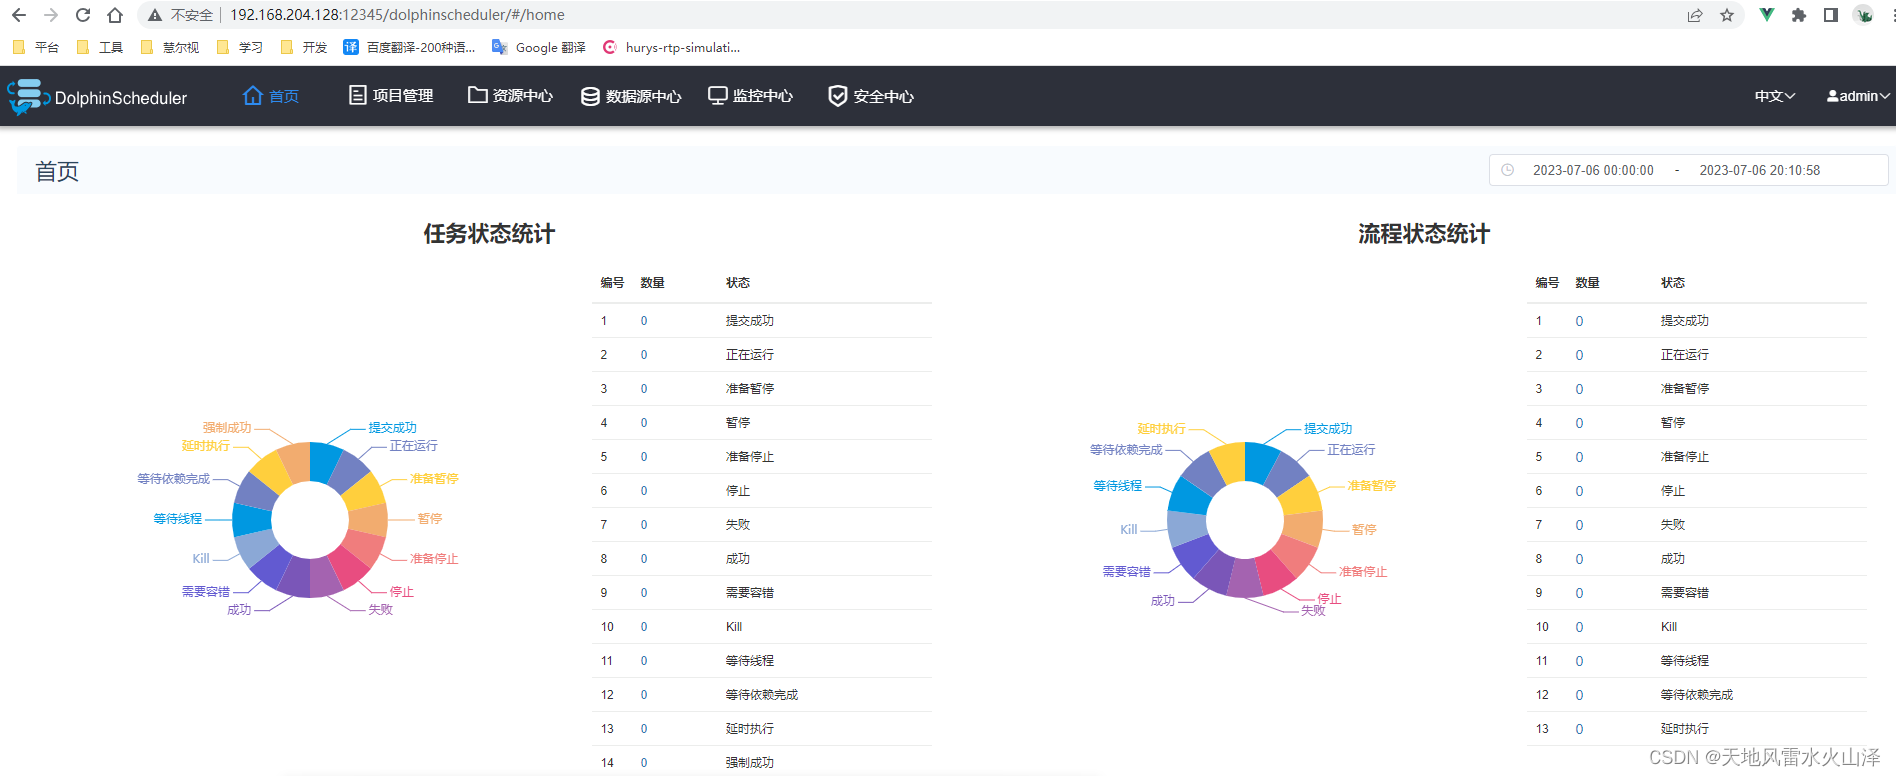Click the monitor center screen icon

pyautogui.click(x=718, y=96)
